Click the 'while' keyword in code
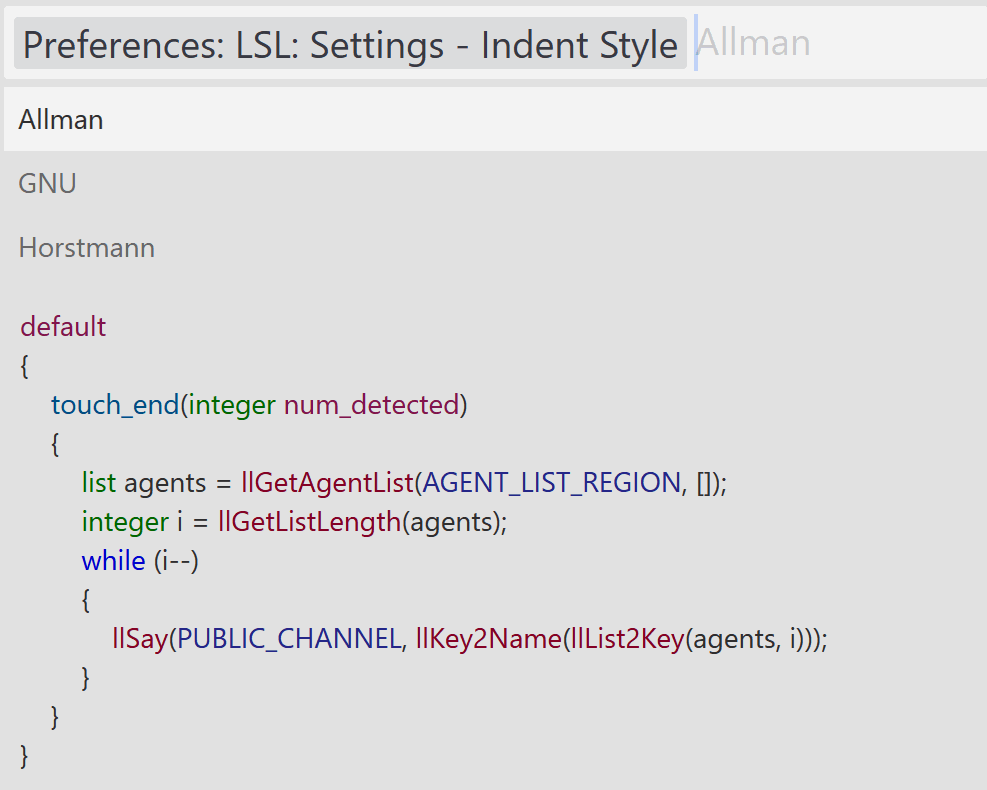 [x=113, y=560]
